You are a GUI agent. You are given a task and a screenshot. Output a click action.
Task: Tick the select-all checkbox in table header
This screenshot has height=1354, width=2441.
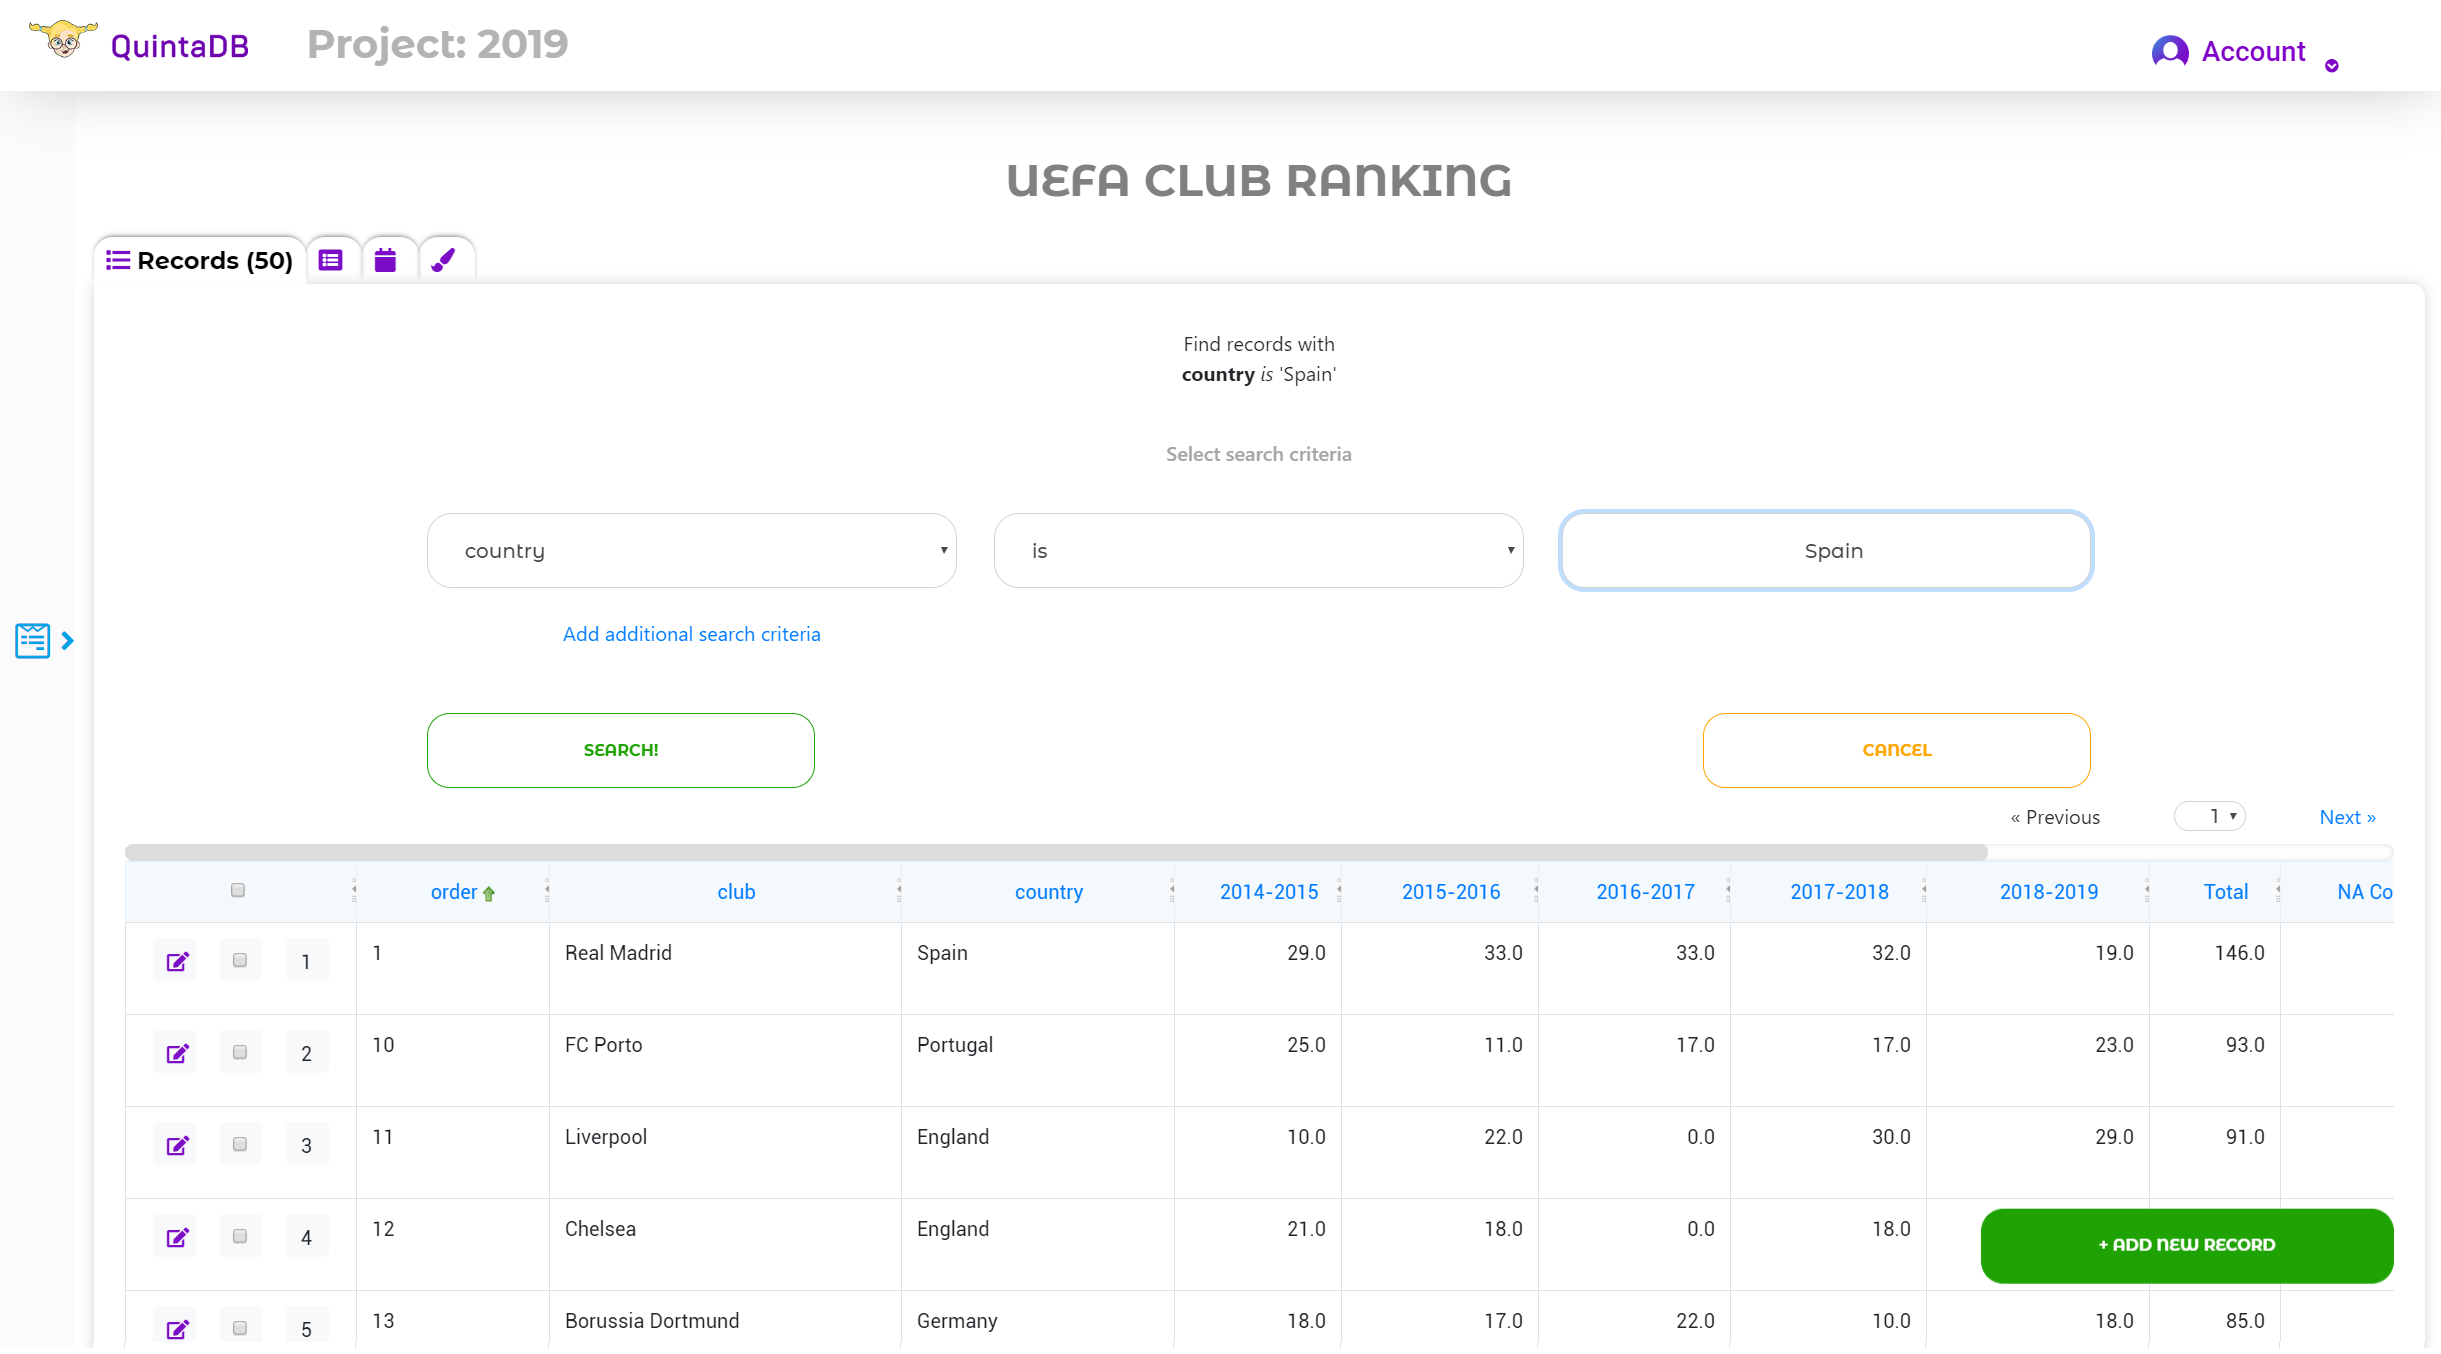(238, 890)
